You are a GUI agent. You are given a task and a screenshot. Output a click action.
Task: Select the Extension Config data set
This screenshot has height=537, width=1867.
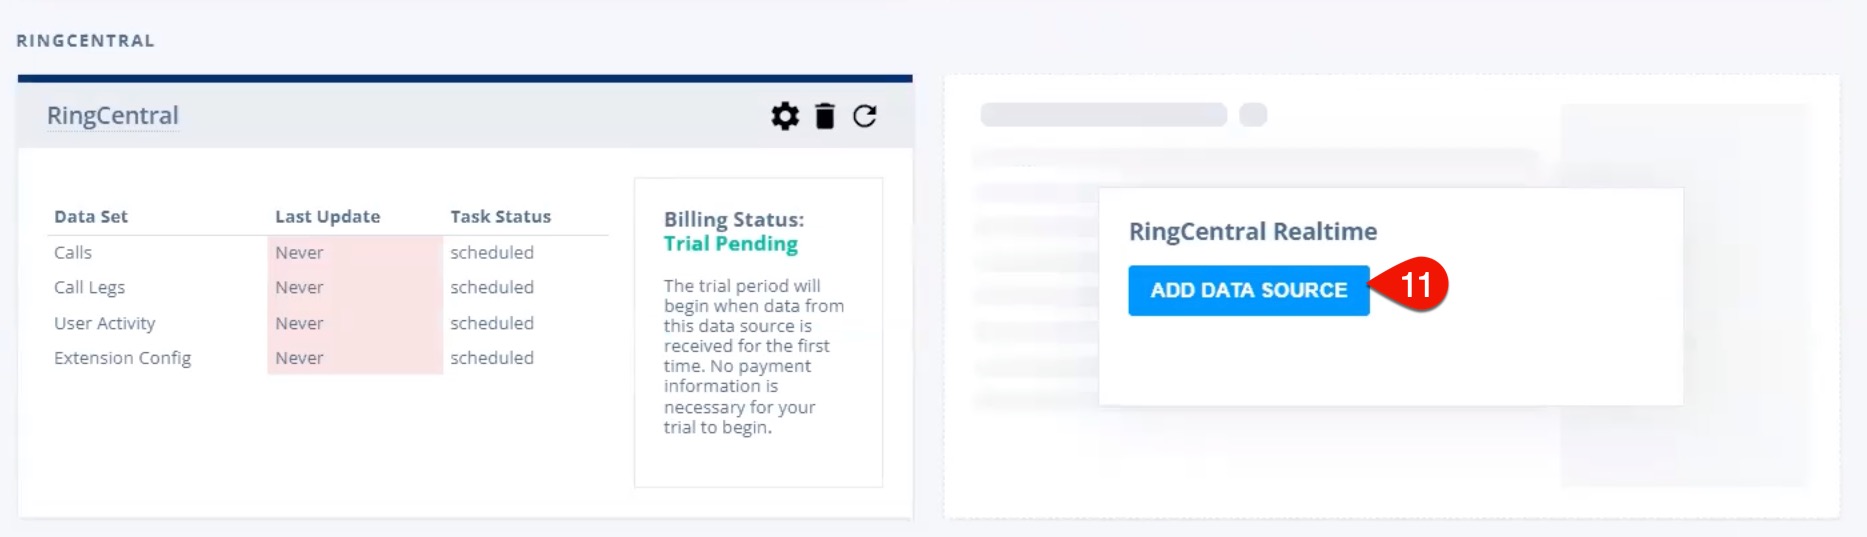click(123, 358)
